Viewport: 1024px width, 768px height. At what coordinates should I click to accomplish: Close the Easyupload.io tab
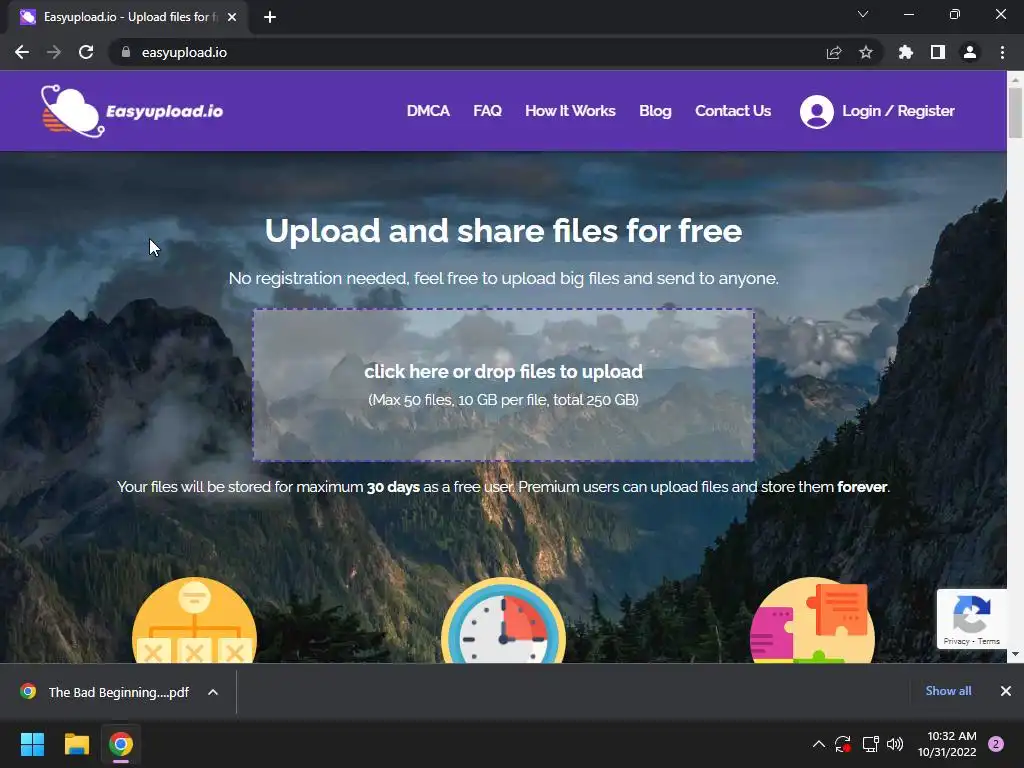(232, 17)
